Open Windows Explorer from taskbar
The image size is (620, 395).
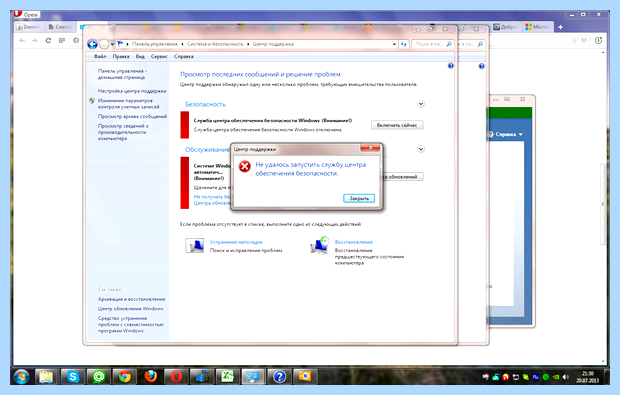pyautogui.click(x=46, y=376)
